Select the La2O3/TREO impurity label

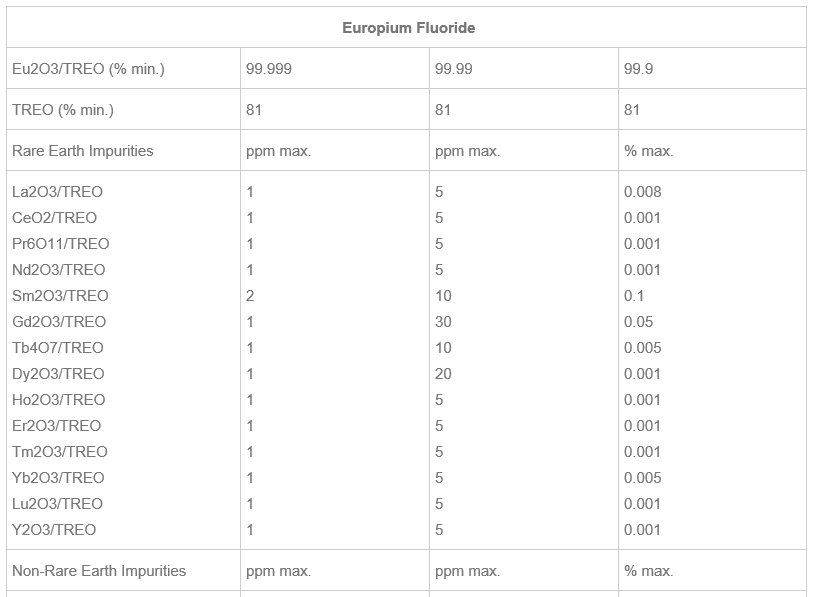(x=57, y=192)
